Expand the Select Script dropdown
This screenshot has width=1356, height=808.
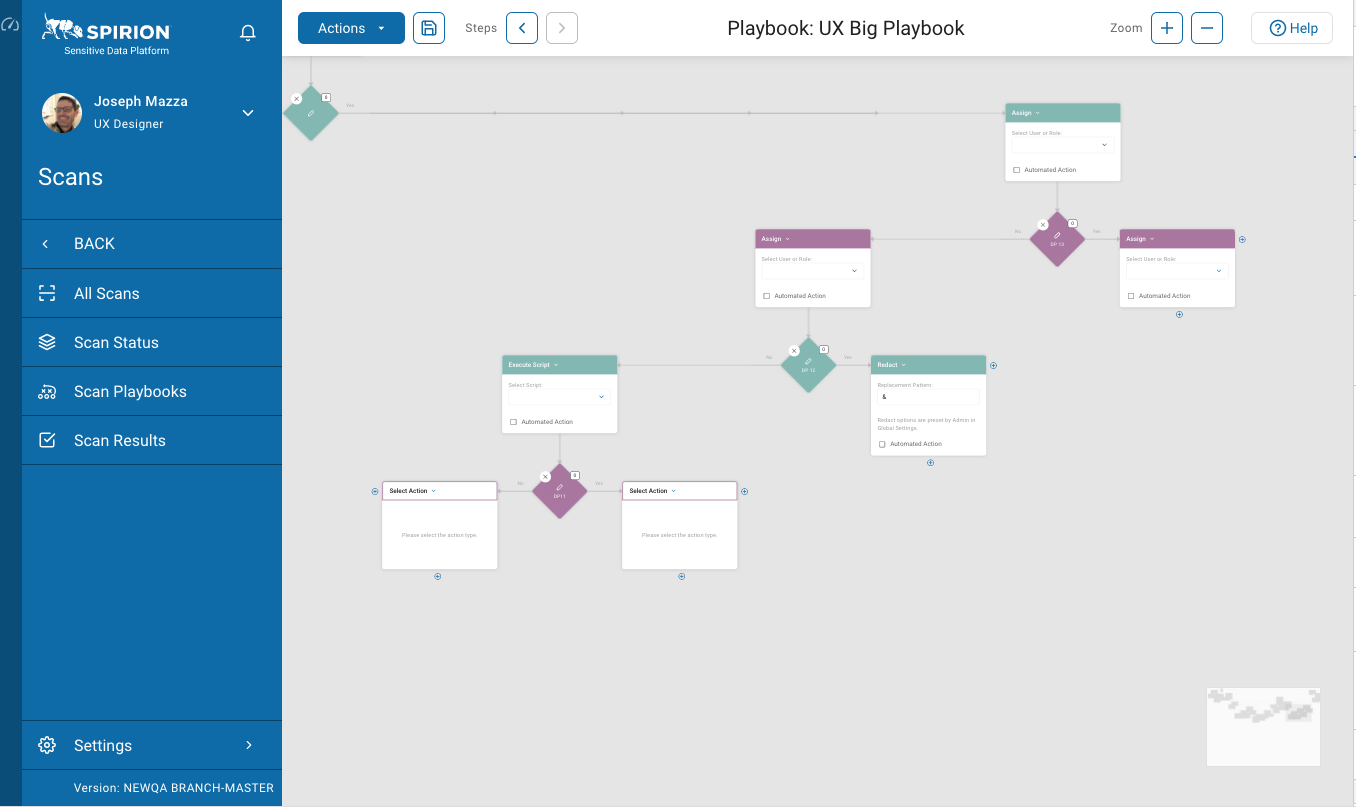(559, 397)
